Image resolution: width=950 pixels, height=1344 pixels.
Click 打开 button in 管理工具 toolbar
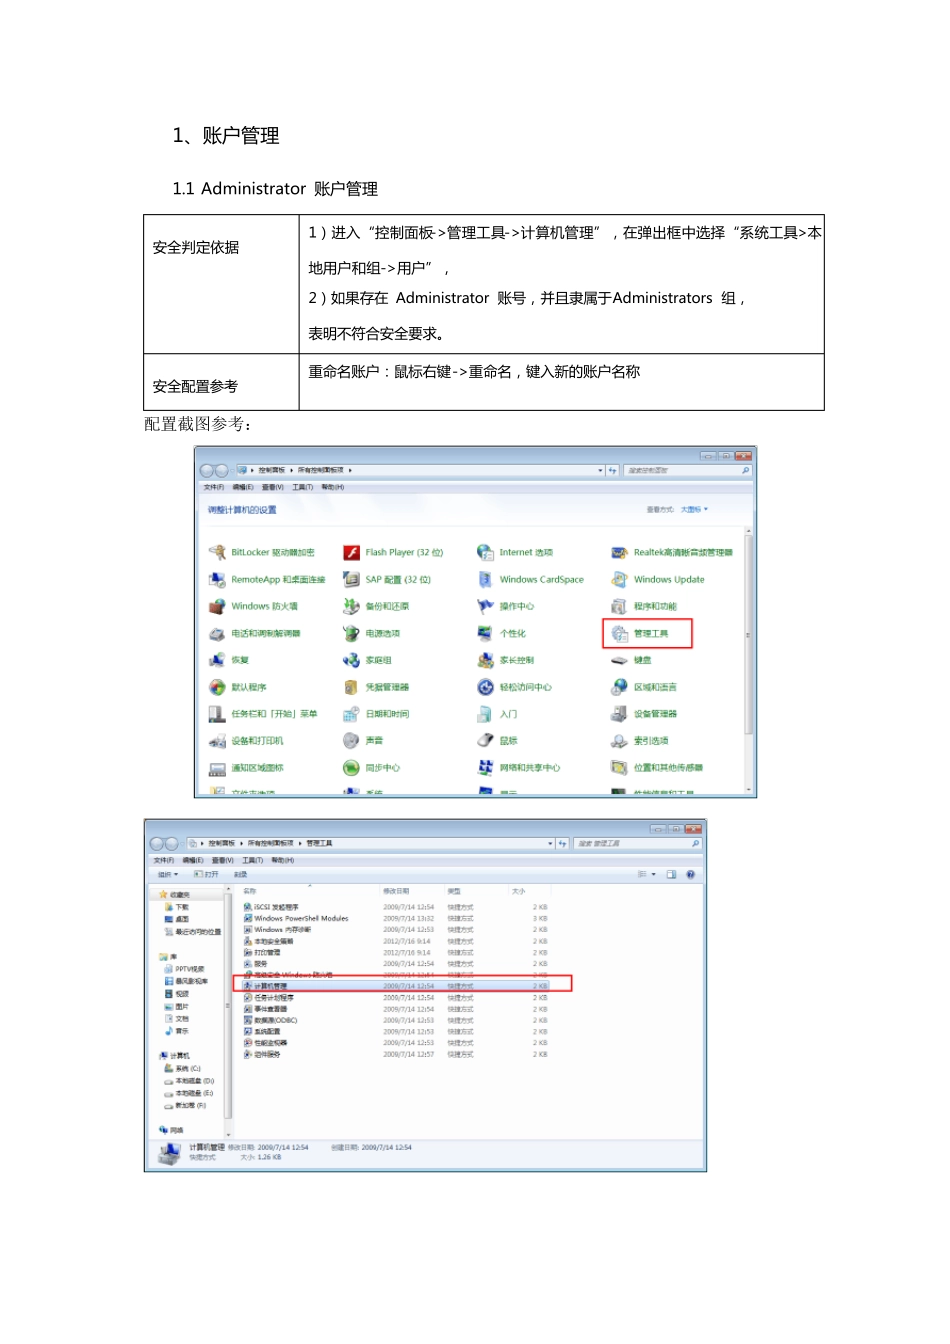click(x=206, y=874)
